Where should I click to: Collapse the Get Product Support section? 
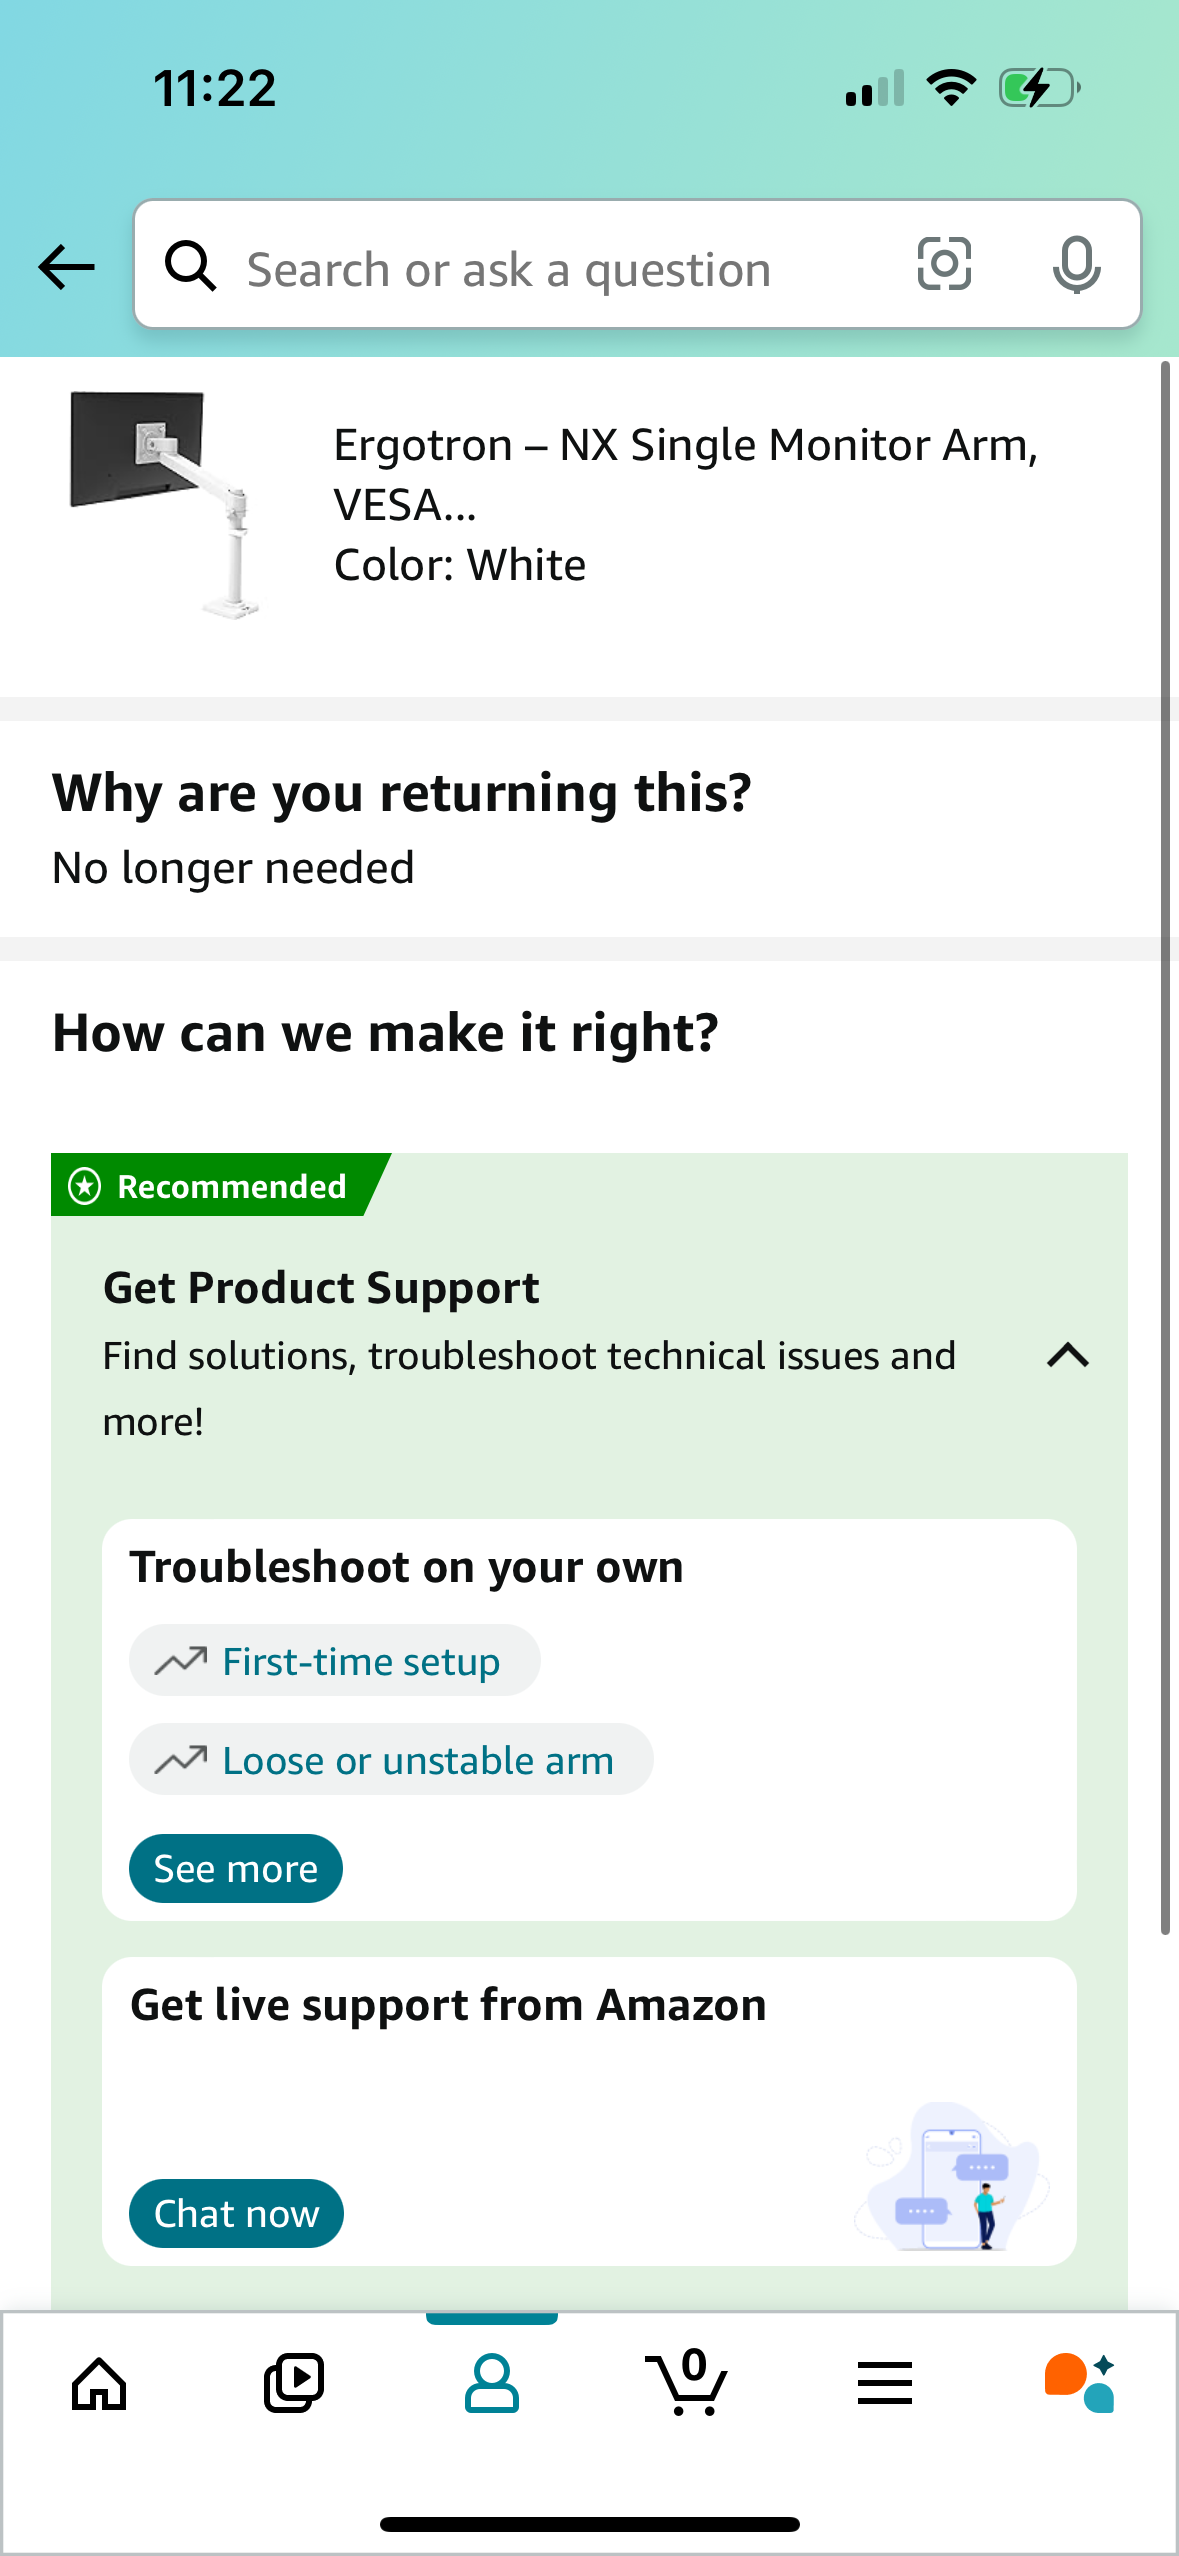coord(1066,1356)
